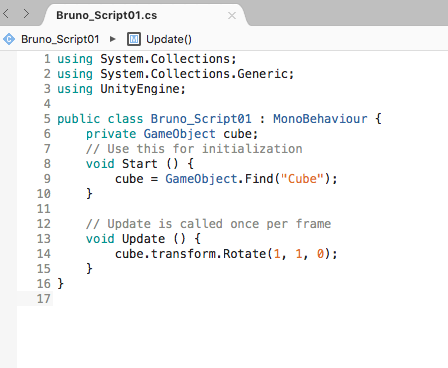Go back with the left navigation arrow
The width and height of the screenshot is (448, 368).
(x=6, y=14)
